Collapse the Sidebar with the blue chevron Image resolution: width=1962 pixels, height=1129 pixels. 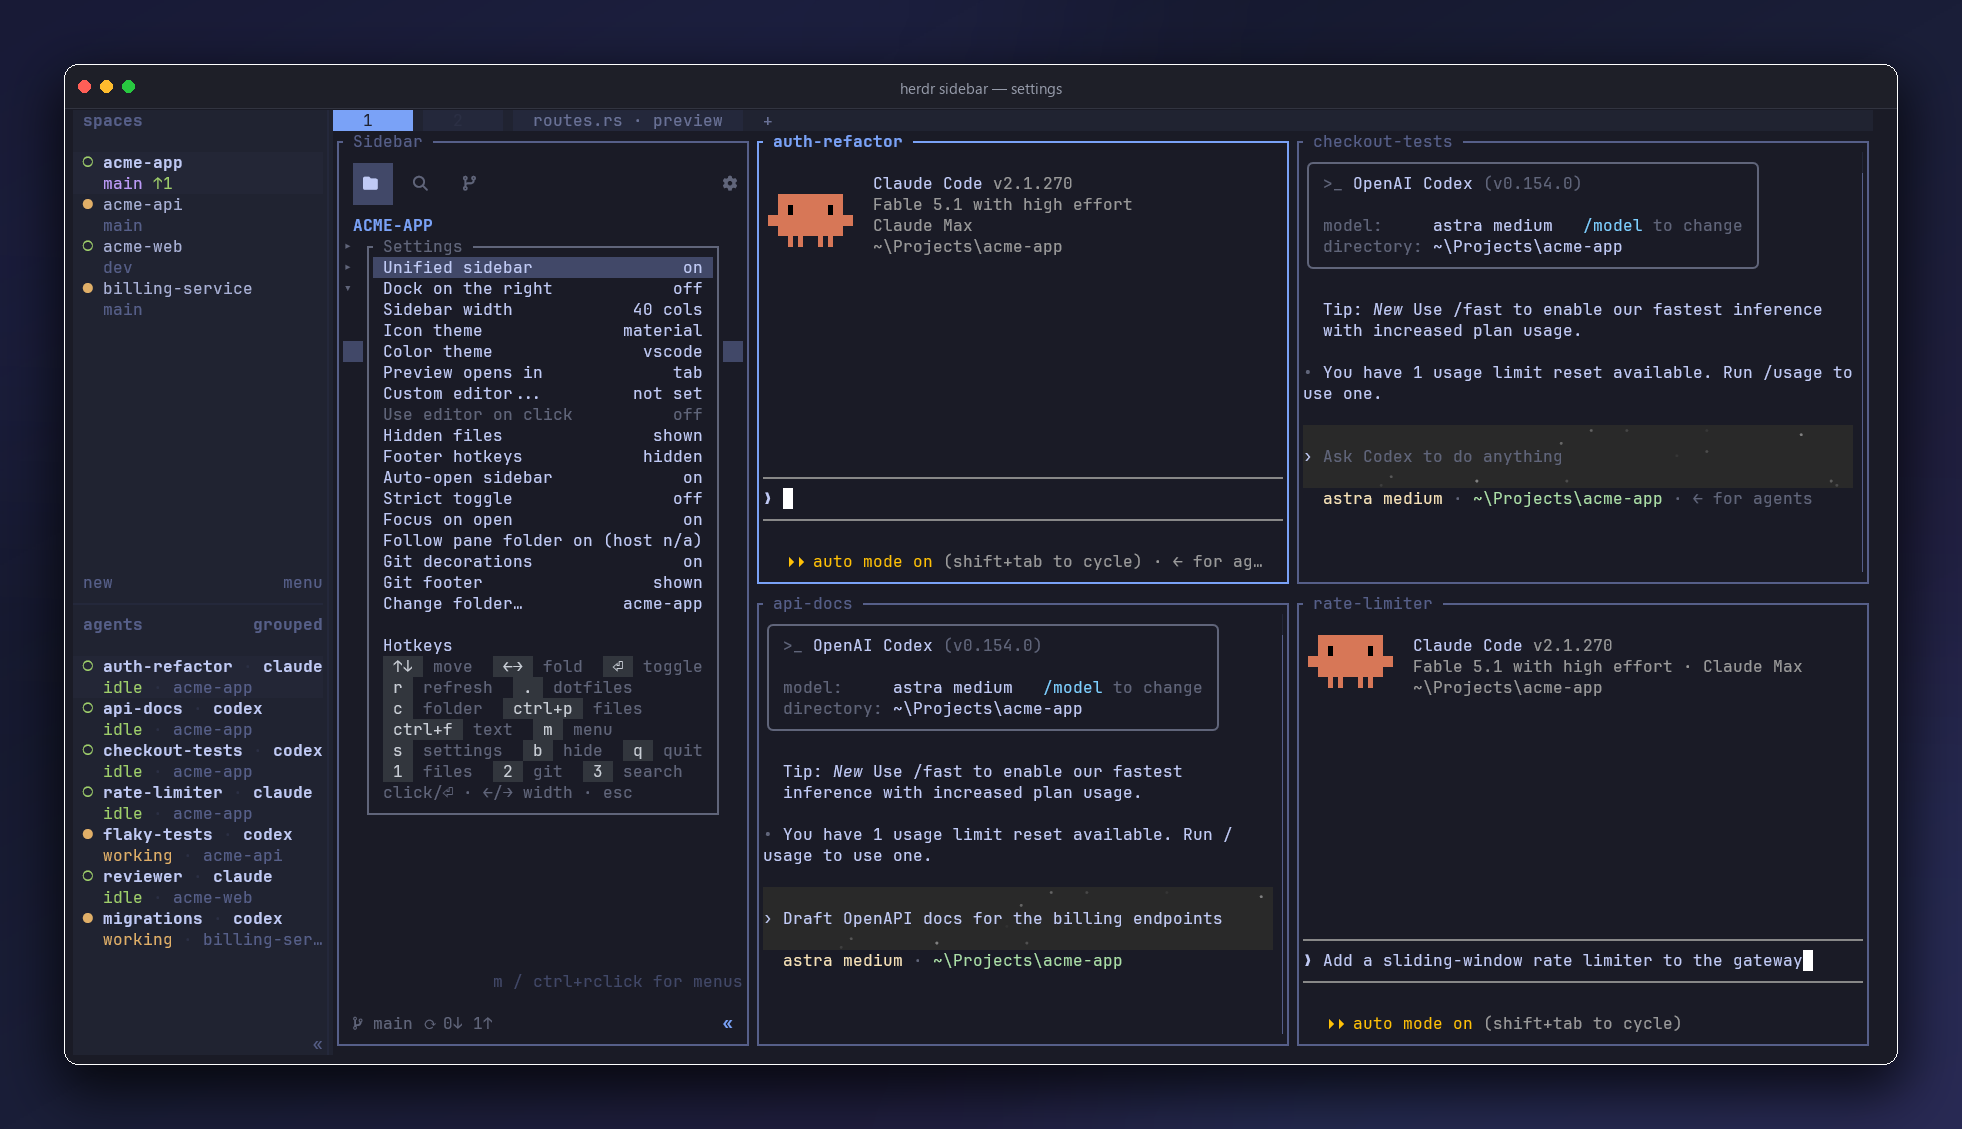[727, 1023]
